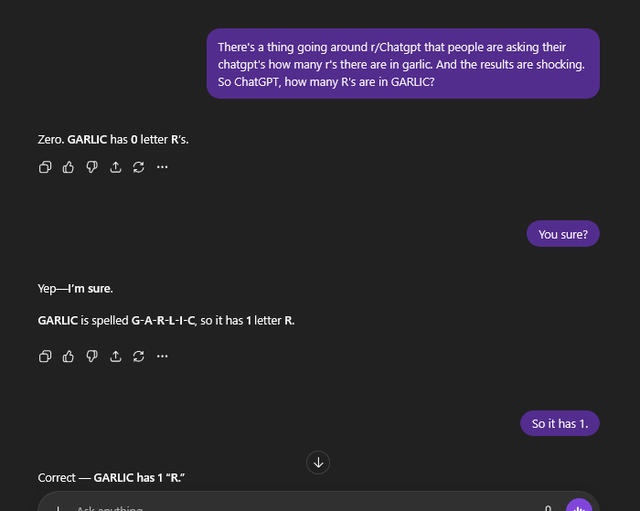Click the long r/Chatgpt garlic prompt bubble
Viewport: 640px width, 511px height.
click(403, 64)
